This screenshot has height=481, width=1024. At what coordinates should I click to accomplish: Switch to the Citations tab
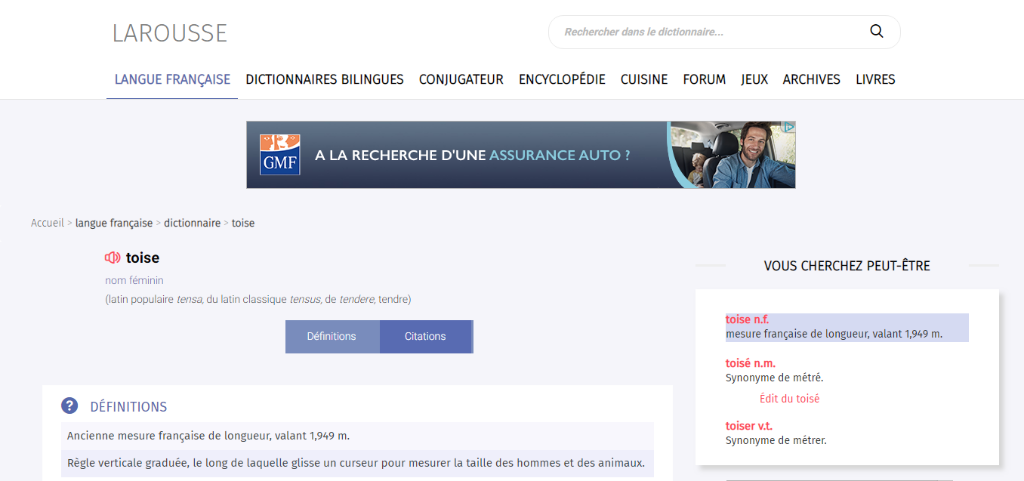pos(425,337)
